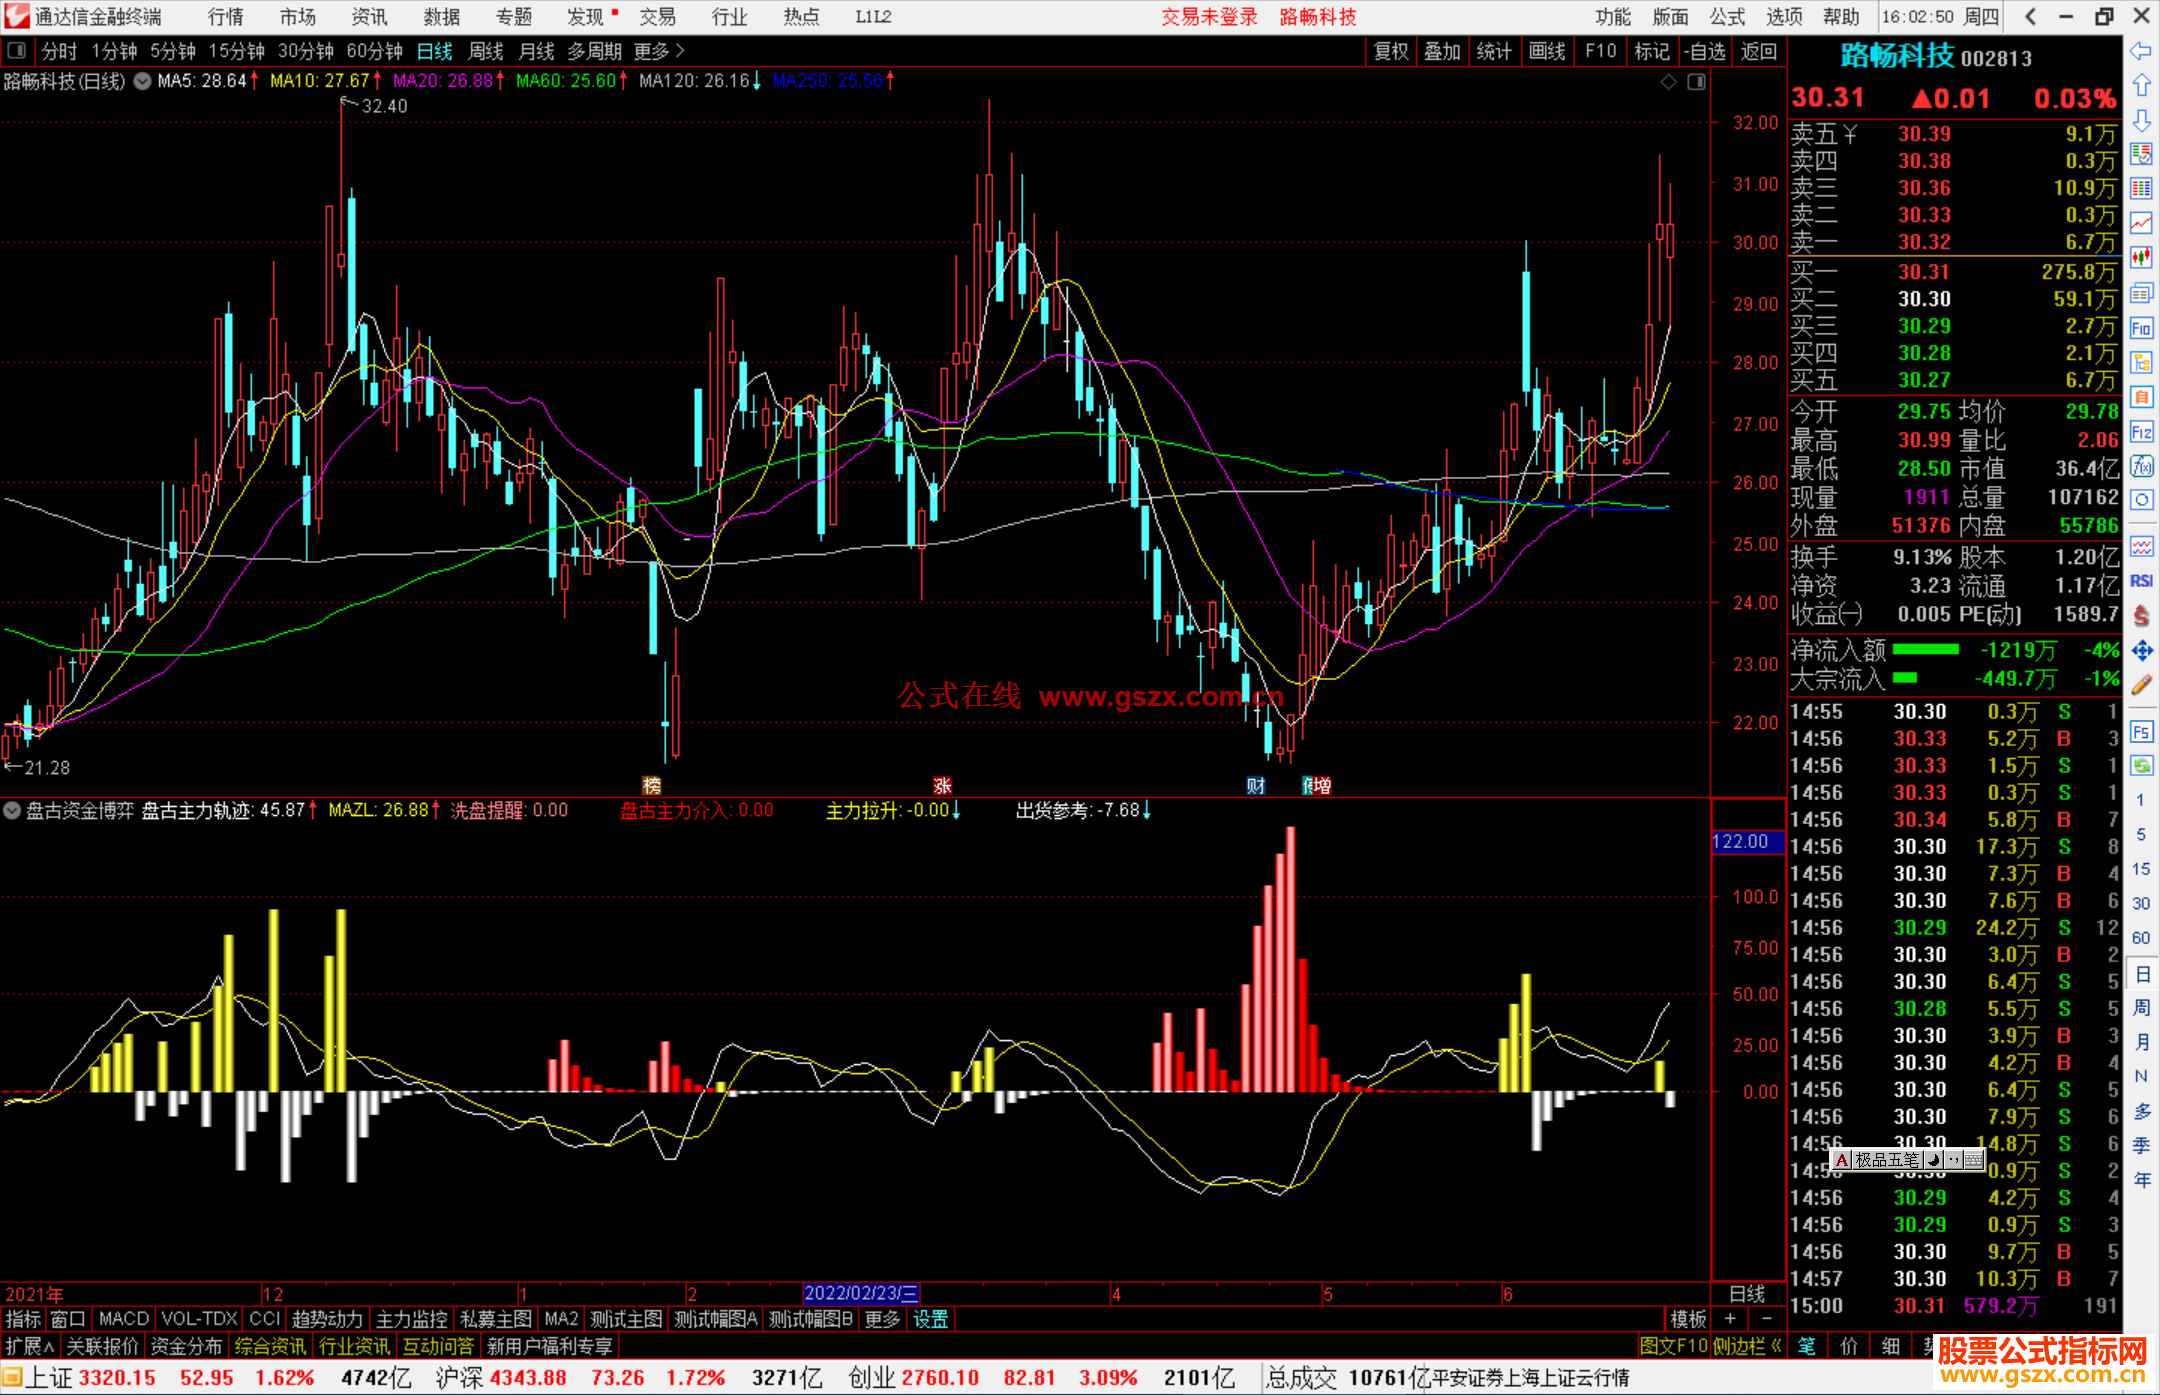The width and height of the screenshot is (2160, 1395).
Task: Open the 功能 menu
Action: [x=1613, y=17]
